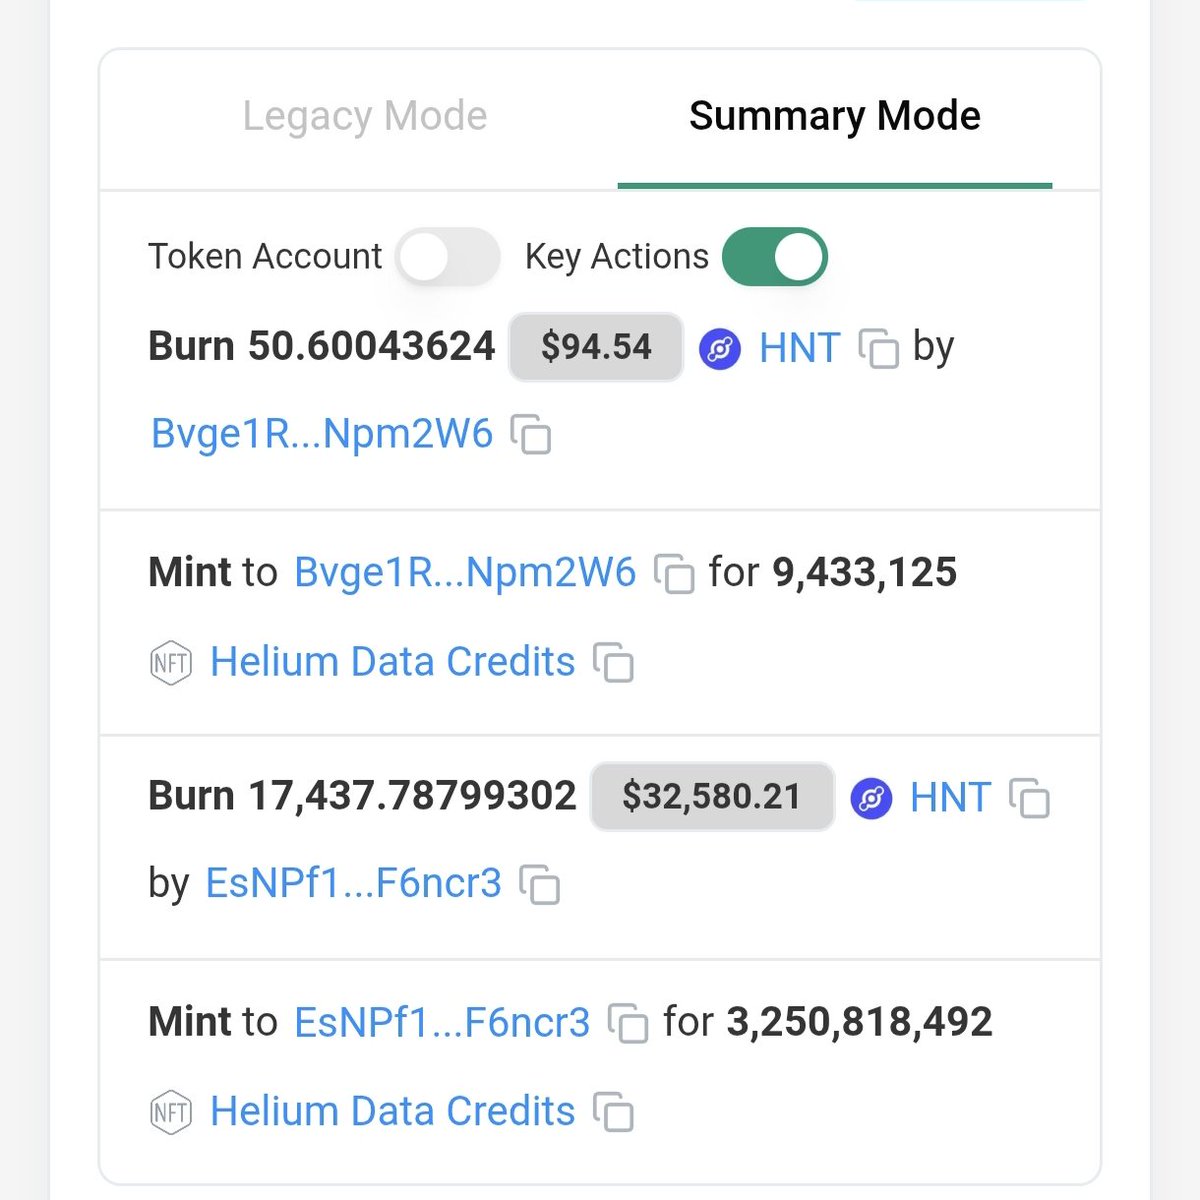
Task: Select the mint amount 9,433,125
Action: point(865,573)
